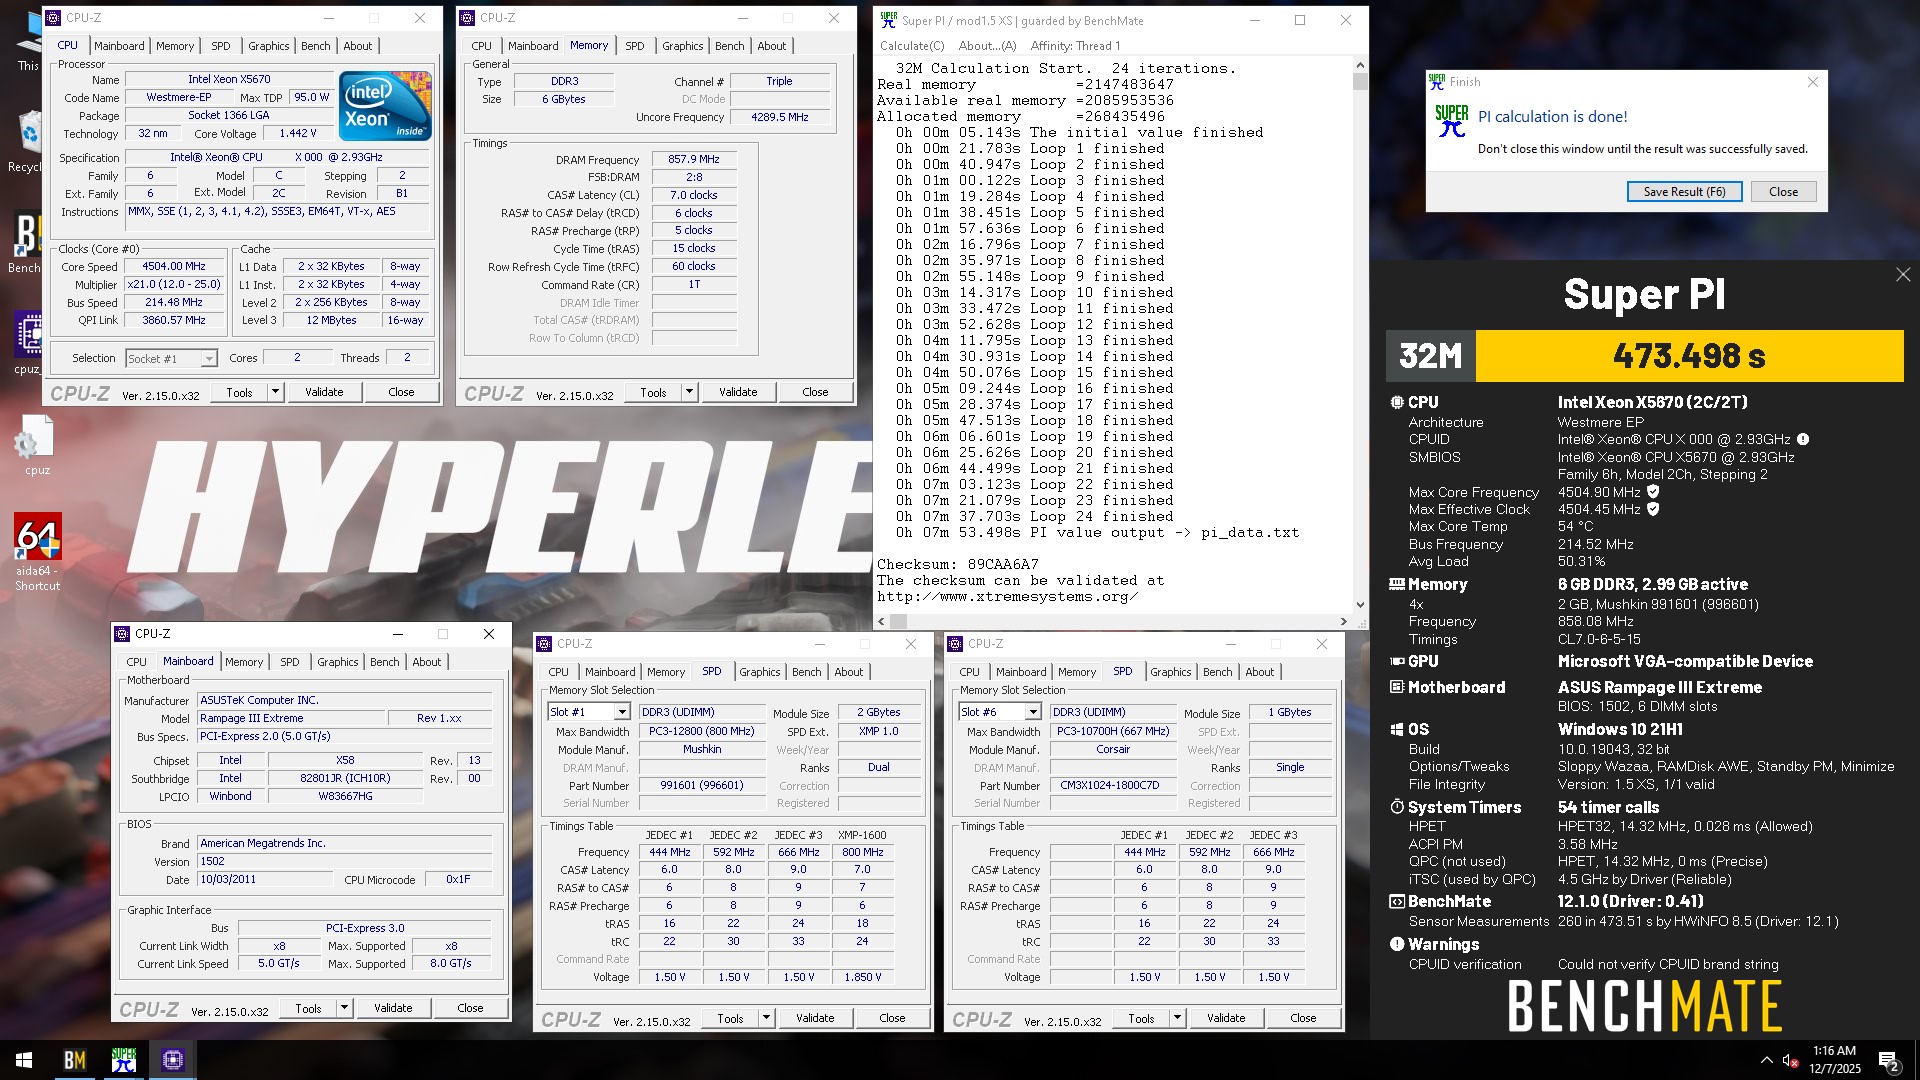The image size is (1920, 1080).
Task: Click the verified badge next to 4504.90 MHz
Action: (1653, 492)
